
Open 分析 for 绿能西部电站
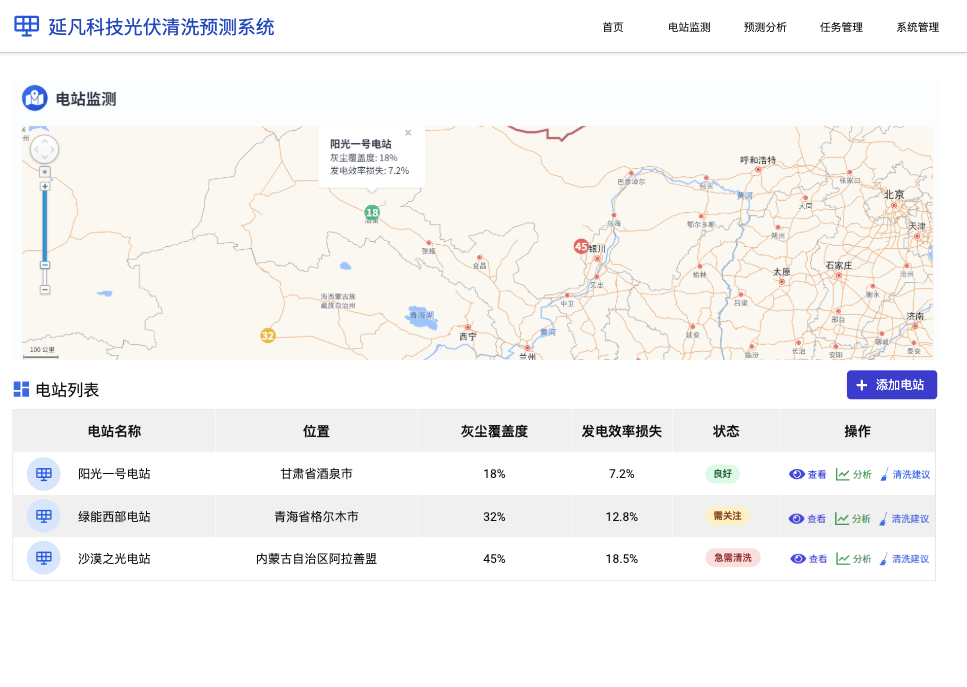tap(852, 519)
